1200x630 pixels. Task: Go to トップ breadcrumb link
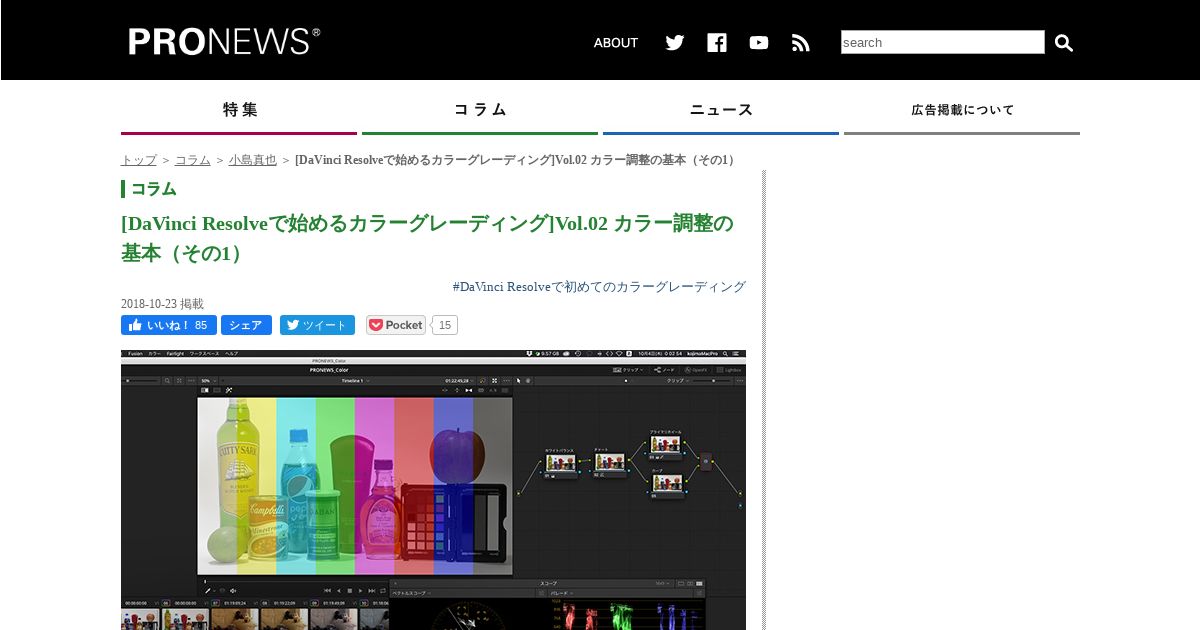(x=139, y=160)
